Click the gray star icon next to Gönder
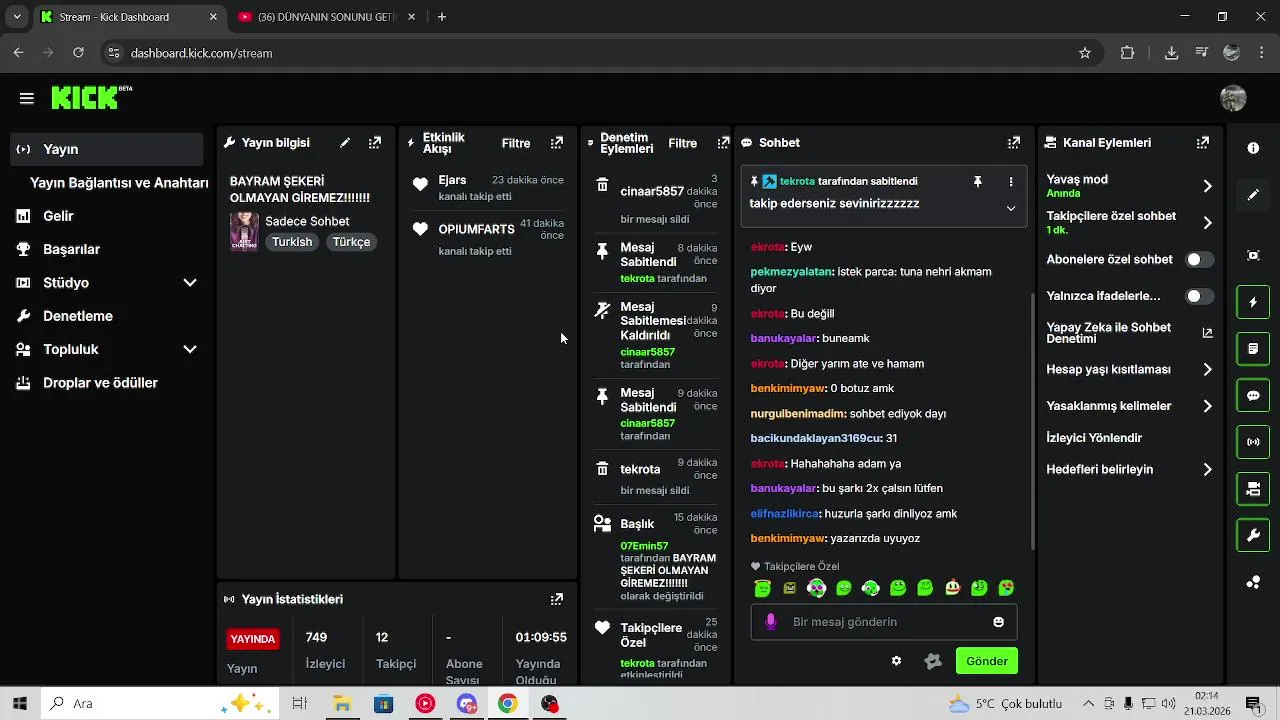The image size is (1280, 720). 933,661
